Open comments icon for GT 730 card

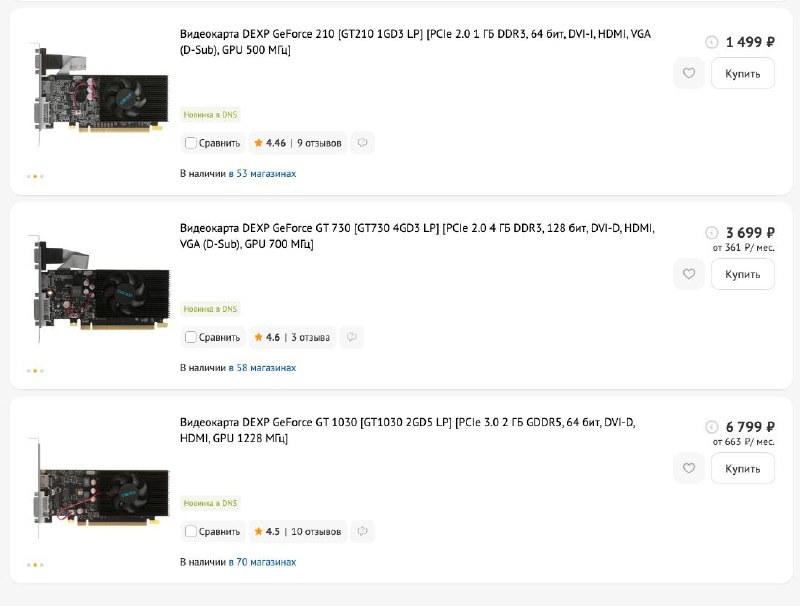click(352, 337)
